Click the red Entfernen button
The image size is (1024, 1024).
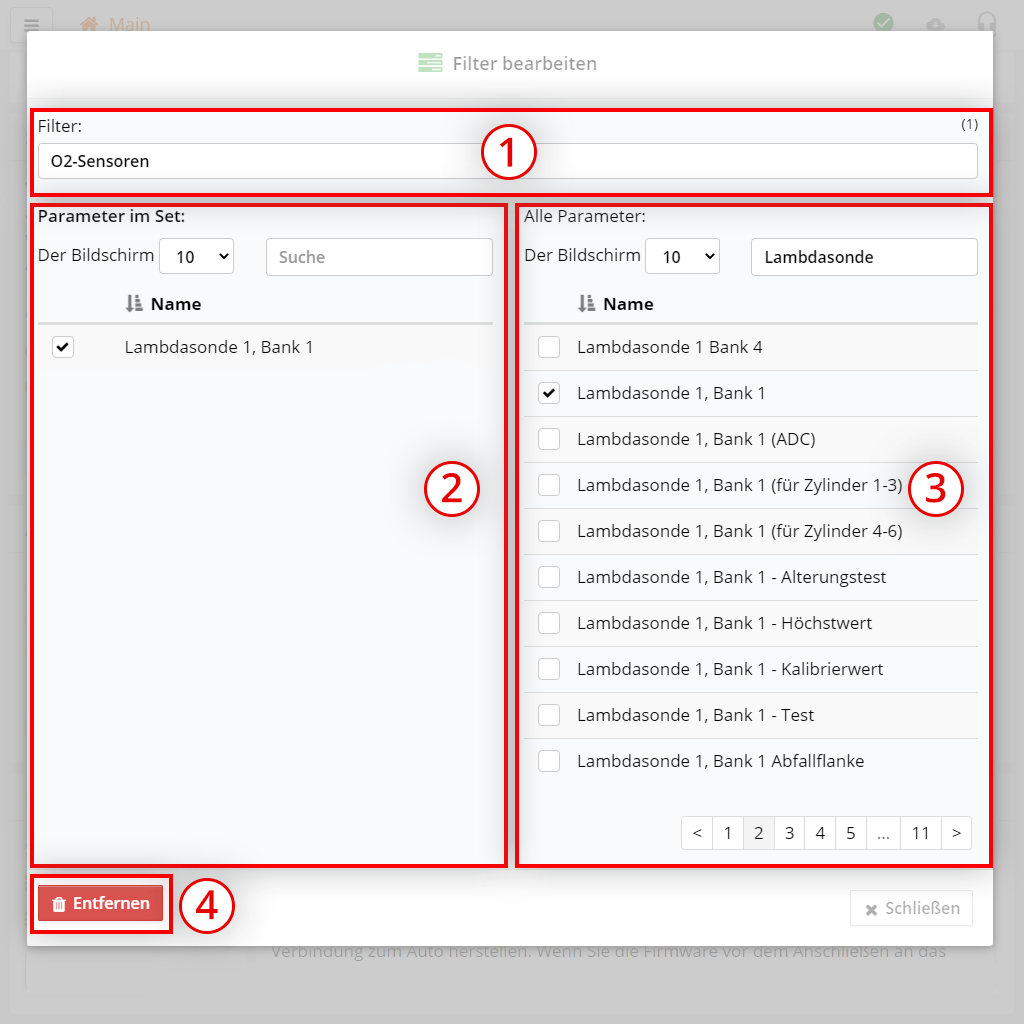pos(100,904)
